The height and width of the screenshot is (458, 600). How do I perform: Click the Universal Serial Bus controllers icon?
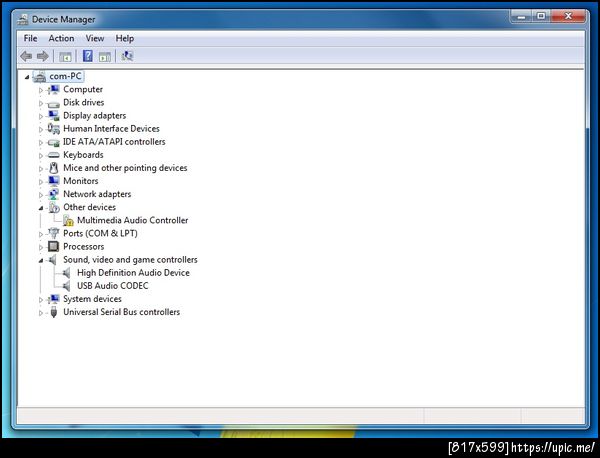click(54, 312)
